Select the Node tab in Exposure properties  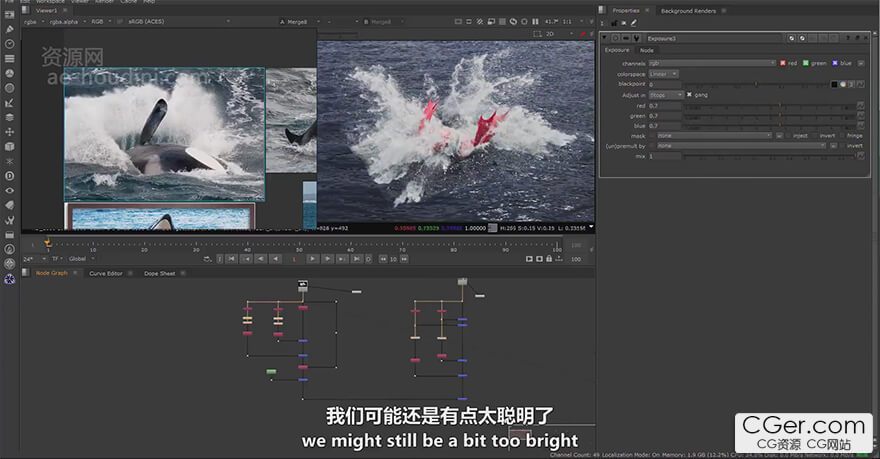647,50
